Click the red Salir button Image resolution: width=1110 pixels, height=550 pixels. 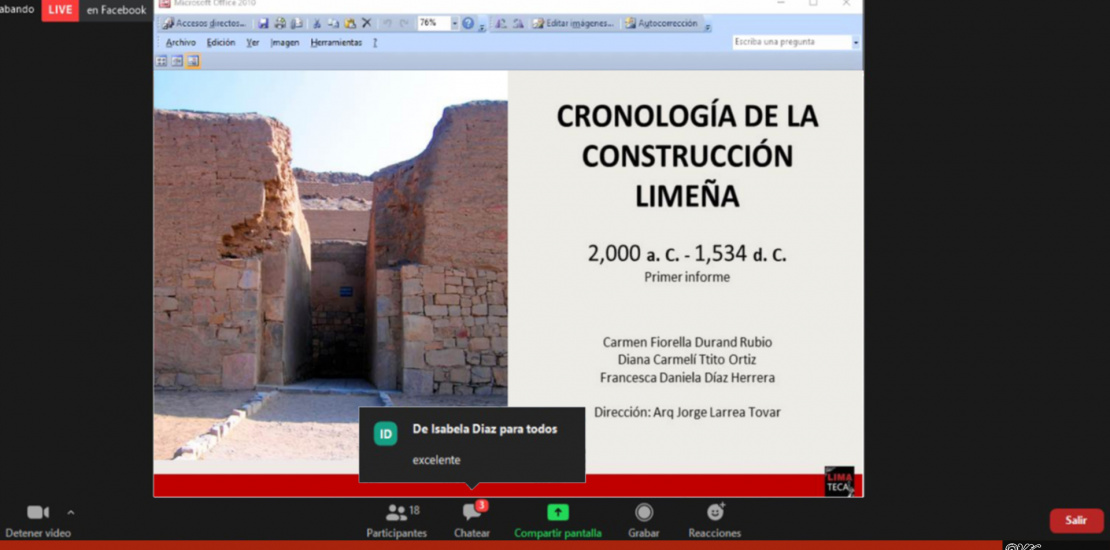point(1076,520)
